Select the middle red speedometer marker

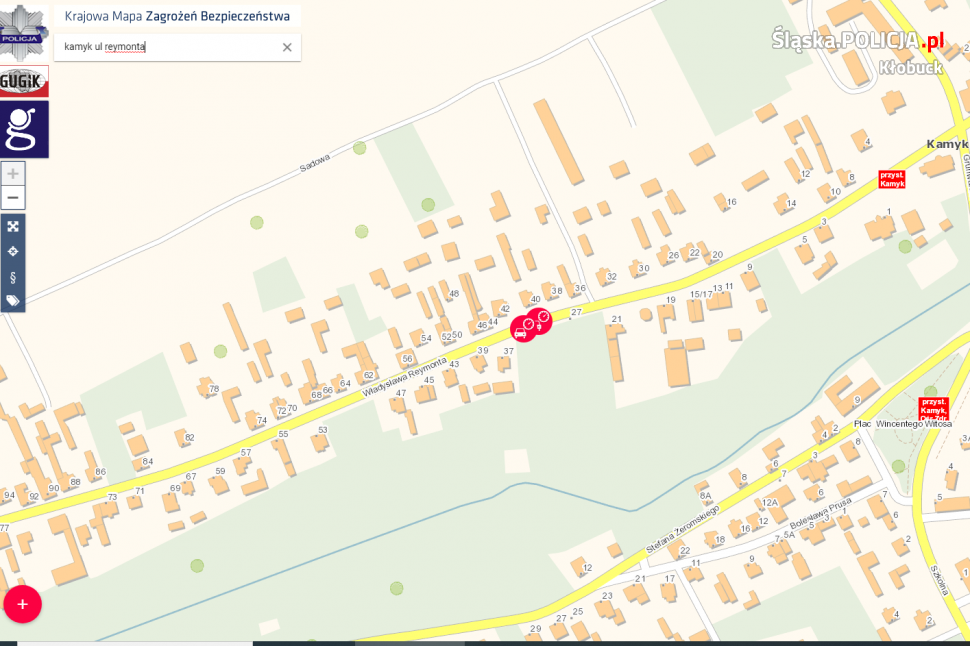click(x=530, y=325)
